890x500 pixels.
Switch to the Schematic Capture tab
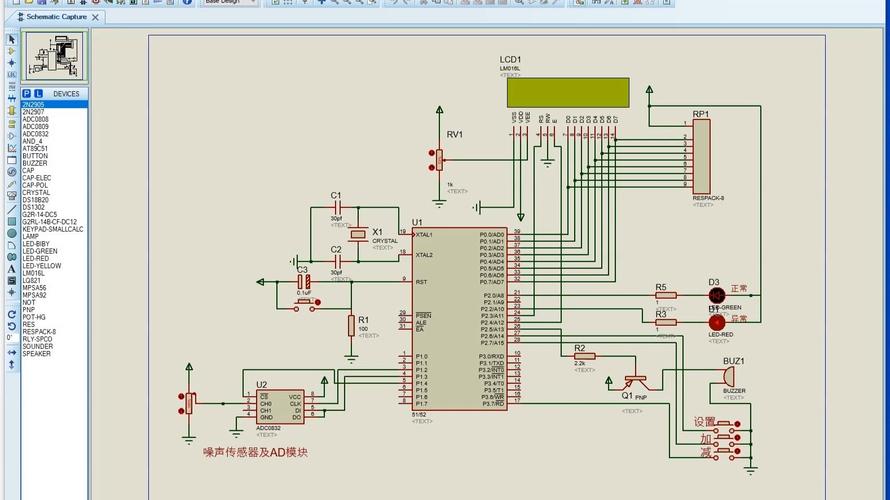pos(56,17)
